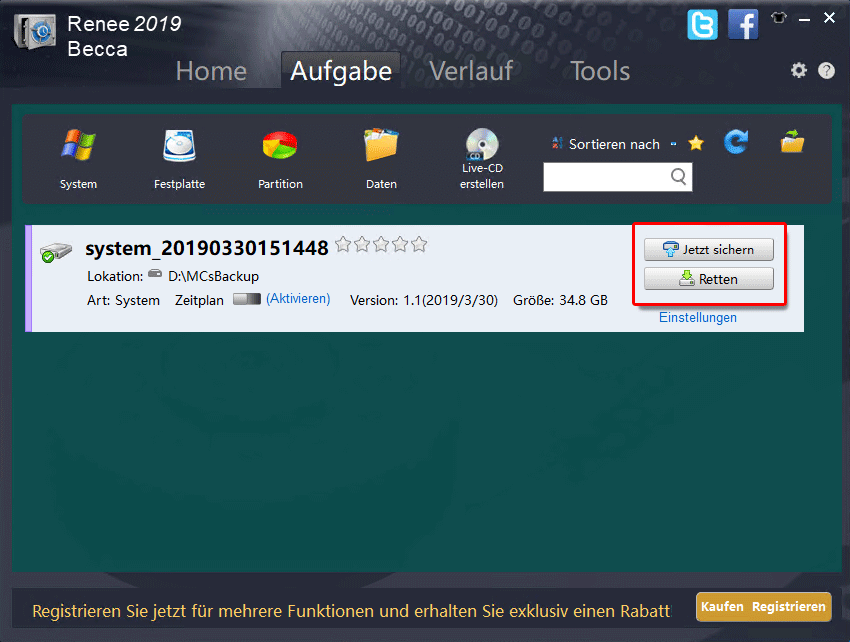Click the favorites star icon

696,144
